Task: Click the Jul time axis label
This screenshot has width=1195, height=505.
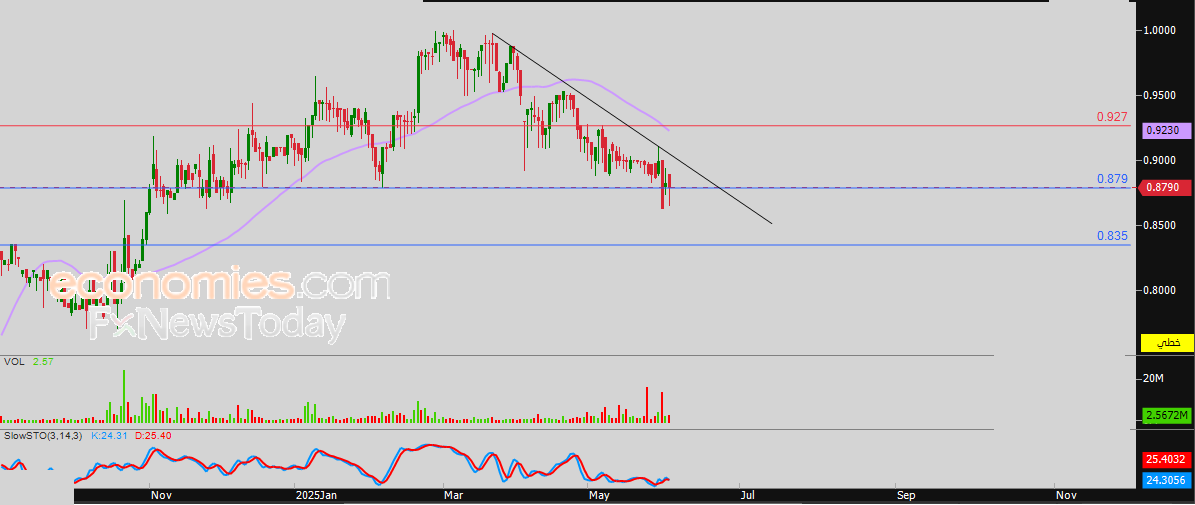Action: click(748, 496)
